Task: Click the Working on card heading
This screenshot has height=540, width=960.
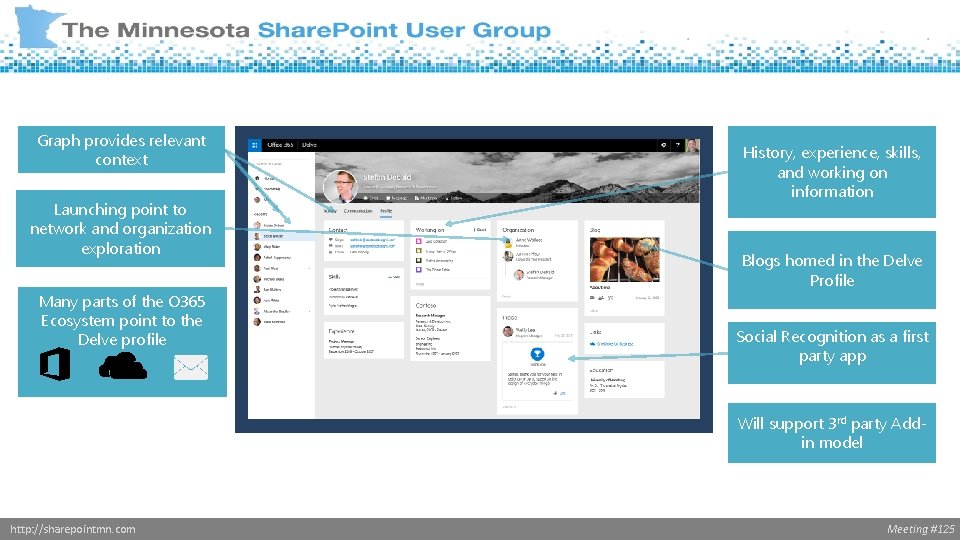Action: pos(430,230)
